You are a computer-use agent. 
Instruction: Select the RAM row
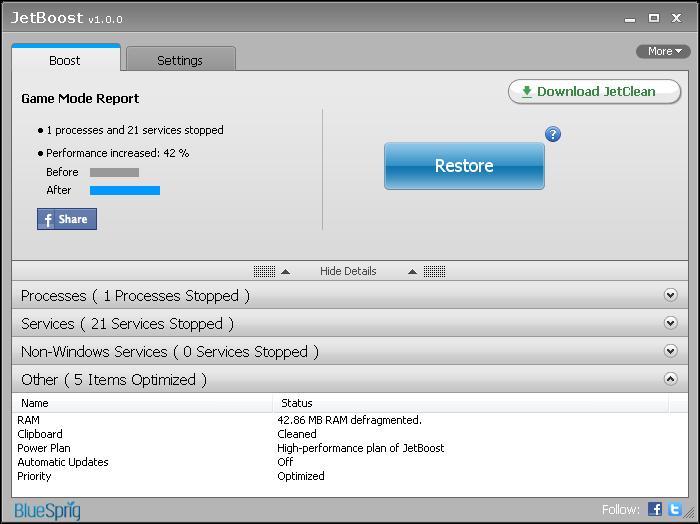click(x=350, y=420)
